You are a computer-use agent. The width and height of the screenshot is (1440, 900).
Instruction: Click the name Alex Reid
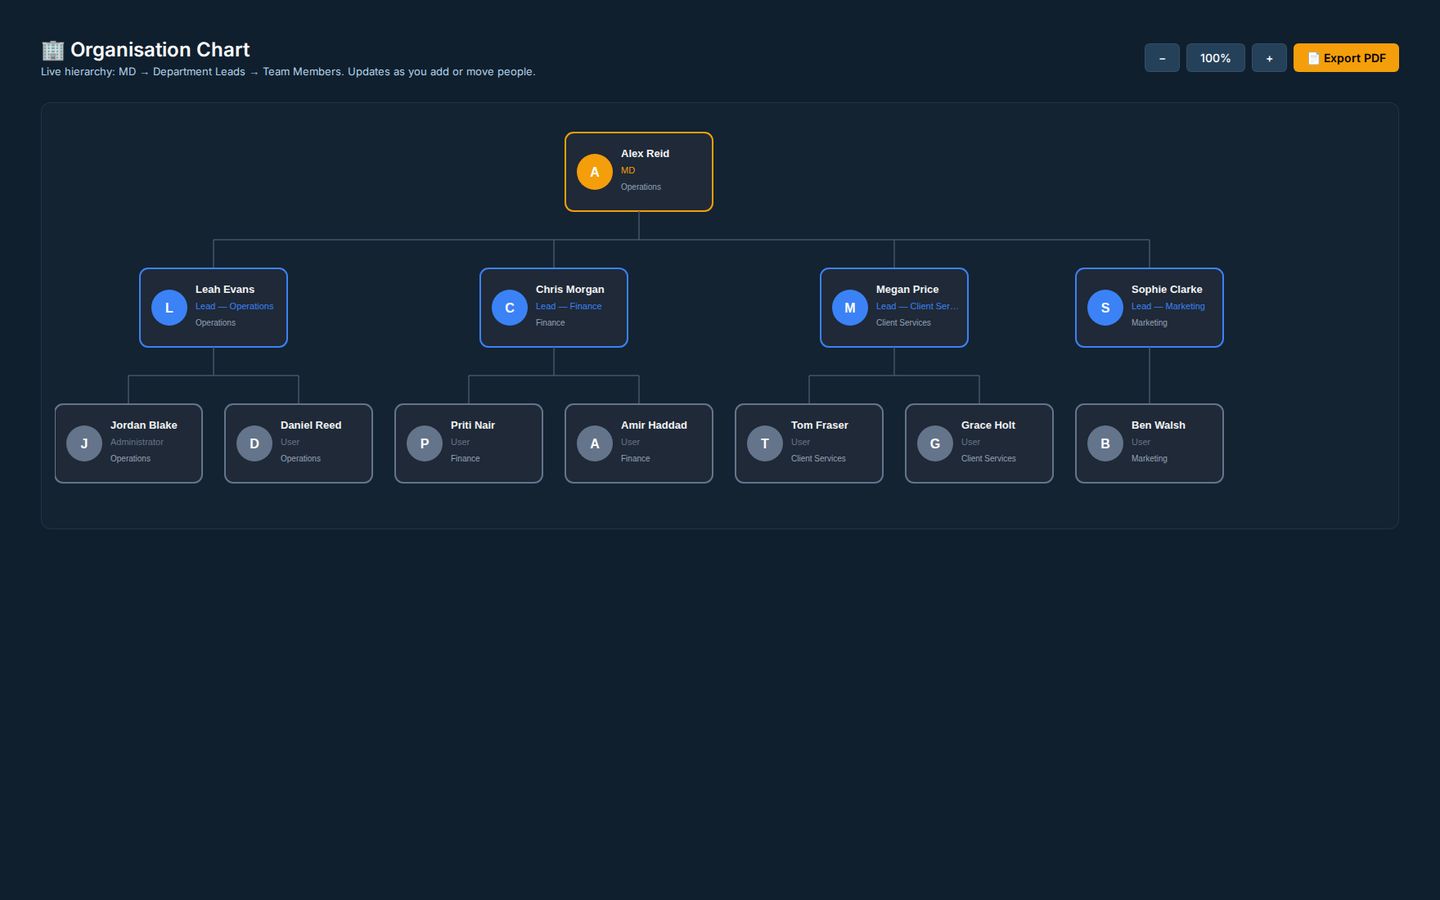tap(645, 154)
